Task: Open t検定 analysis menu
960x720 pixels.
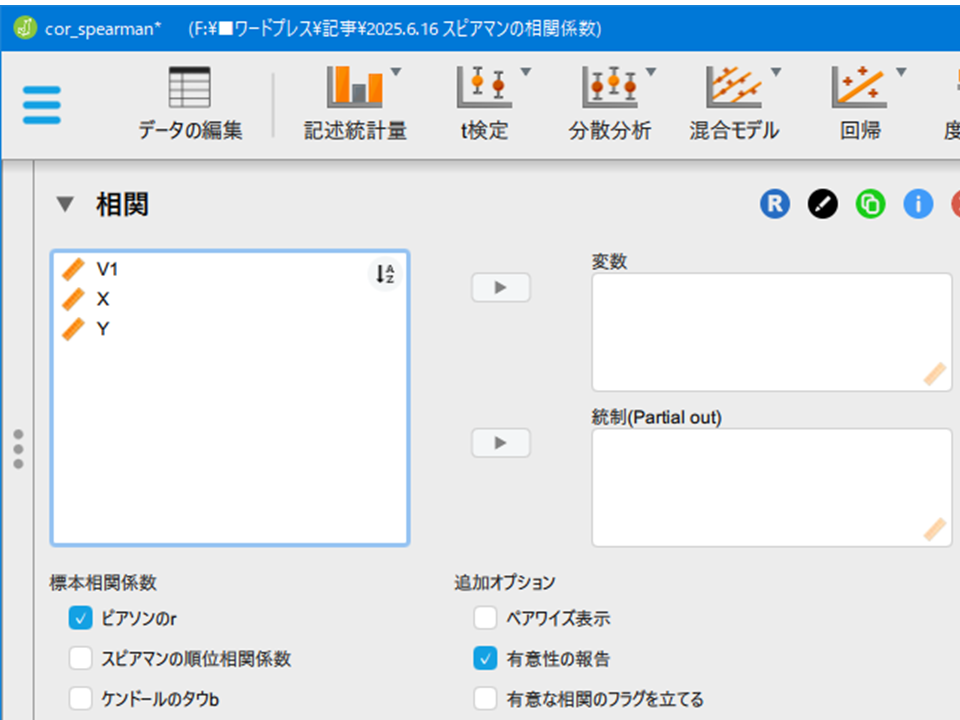Action: coord(484,103)
